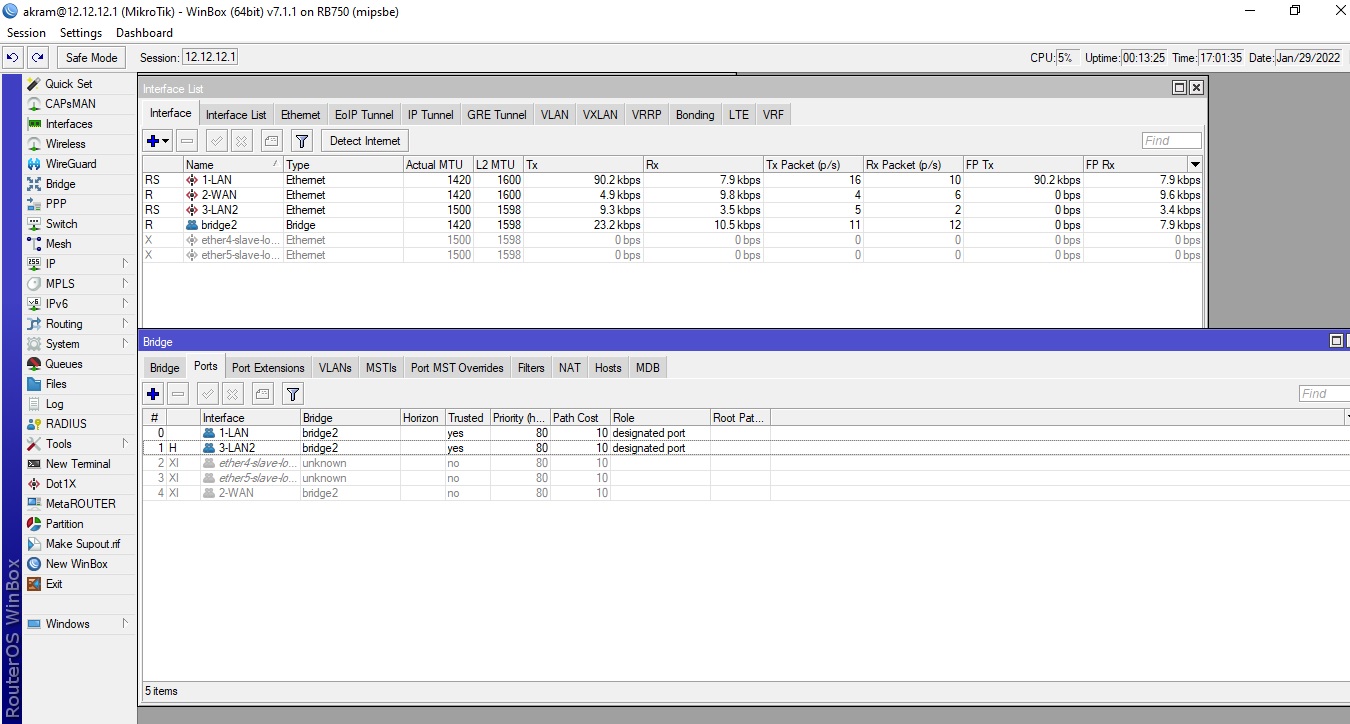Click the Detect Internet button
Image resolution: width=1350 pixels, height=724 pixels.
363,140
